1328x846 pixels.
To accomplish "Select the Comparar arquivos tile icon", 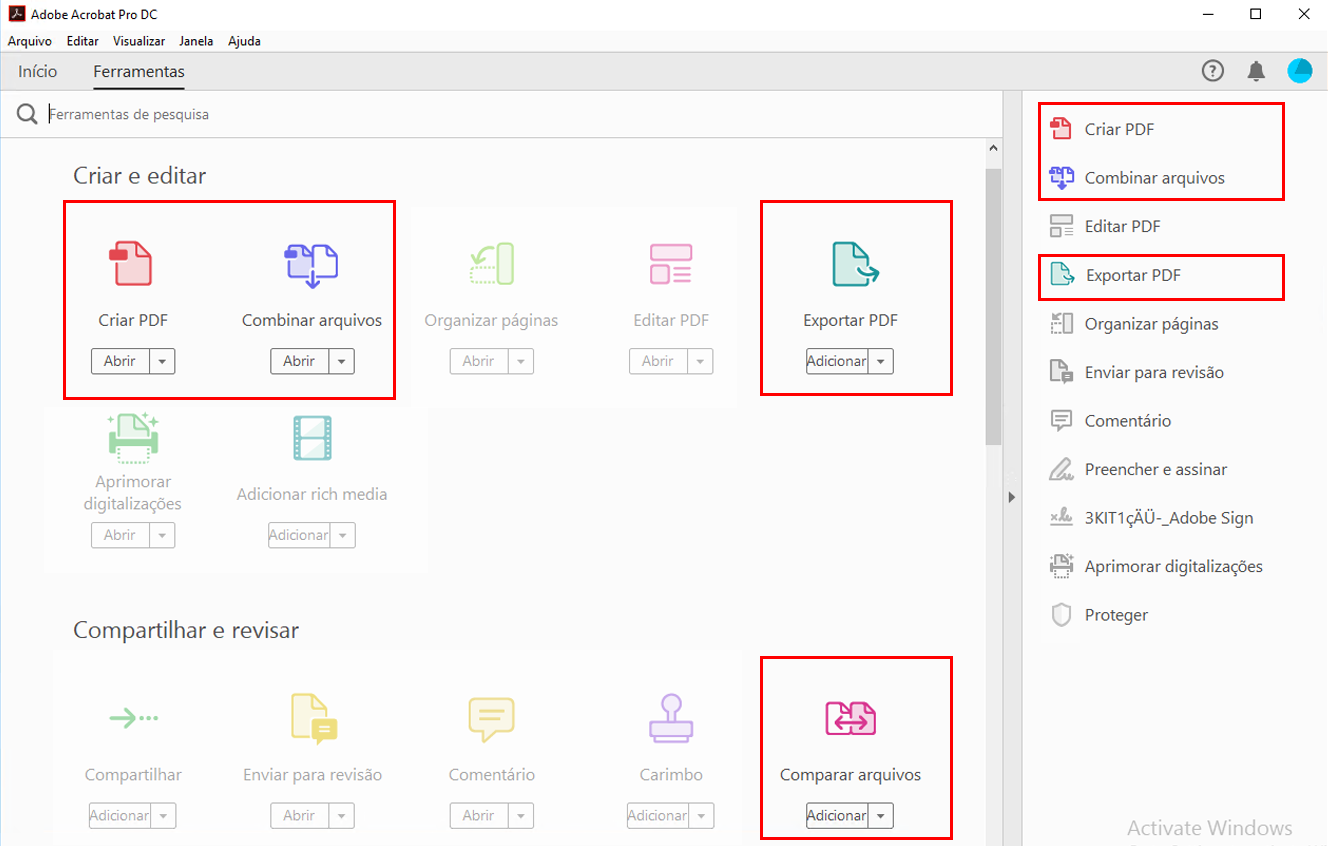I will tap(850, 718).
